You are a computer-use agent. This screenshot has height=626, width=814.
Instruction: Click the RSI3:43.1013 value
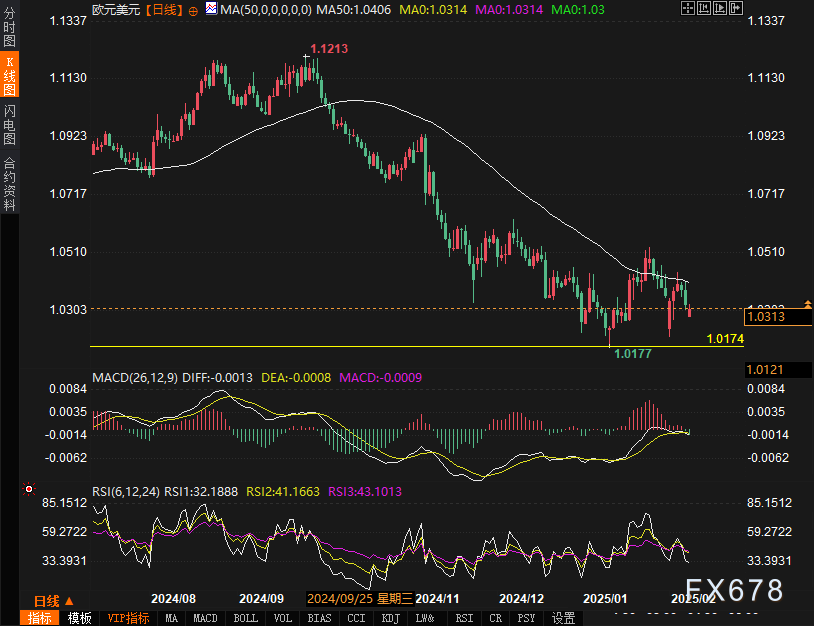[365, 491]
